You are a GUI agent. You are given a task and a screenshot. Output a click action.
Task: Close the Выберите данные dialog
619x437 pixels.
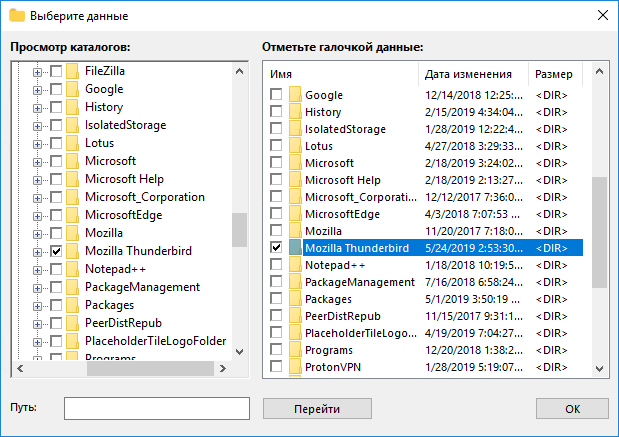pos(602,15)
